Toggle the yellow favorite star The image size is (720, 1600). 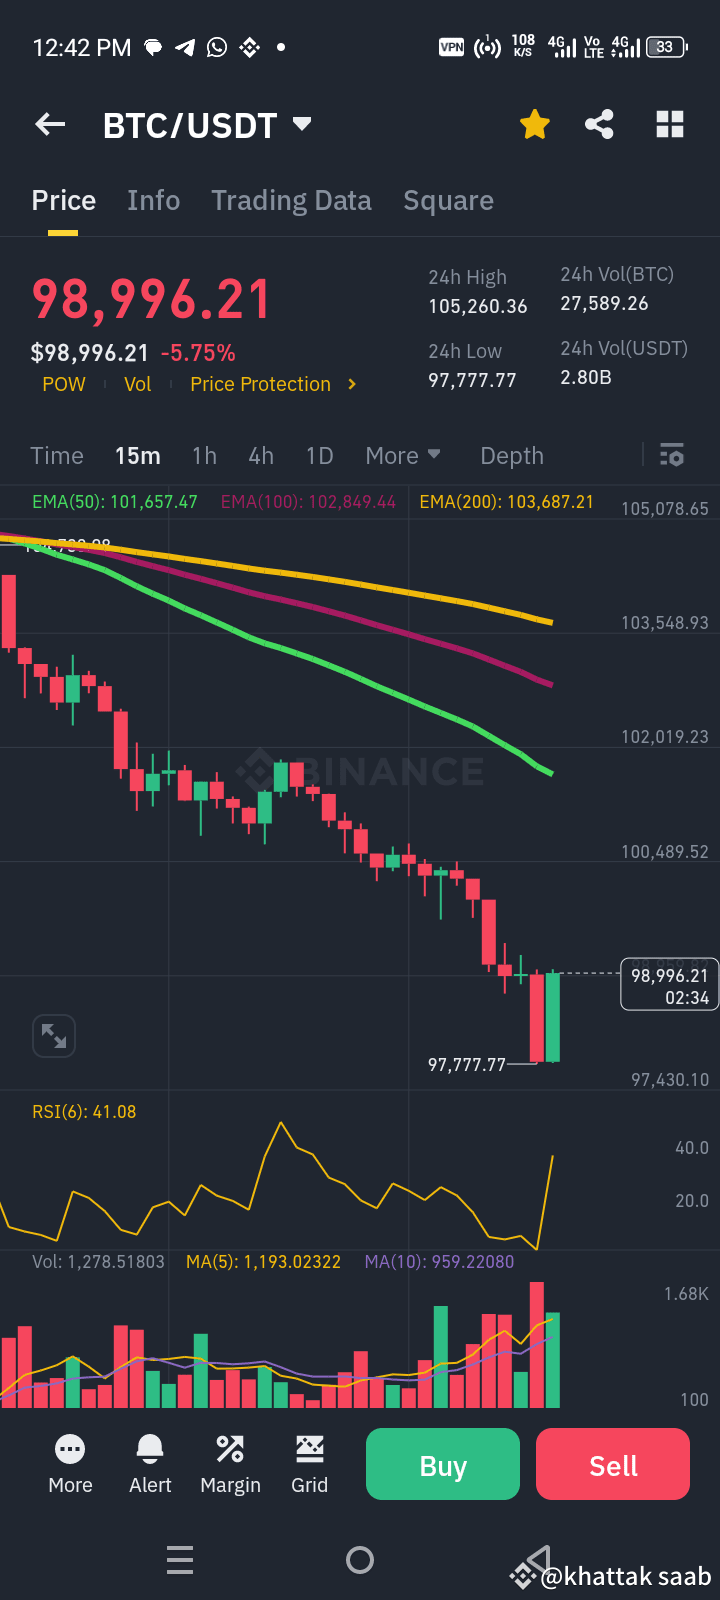pos(535,125)
